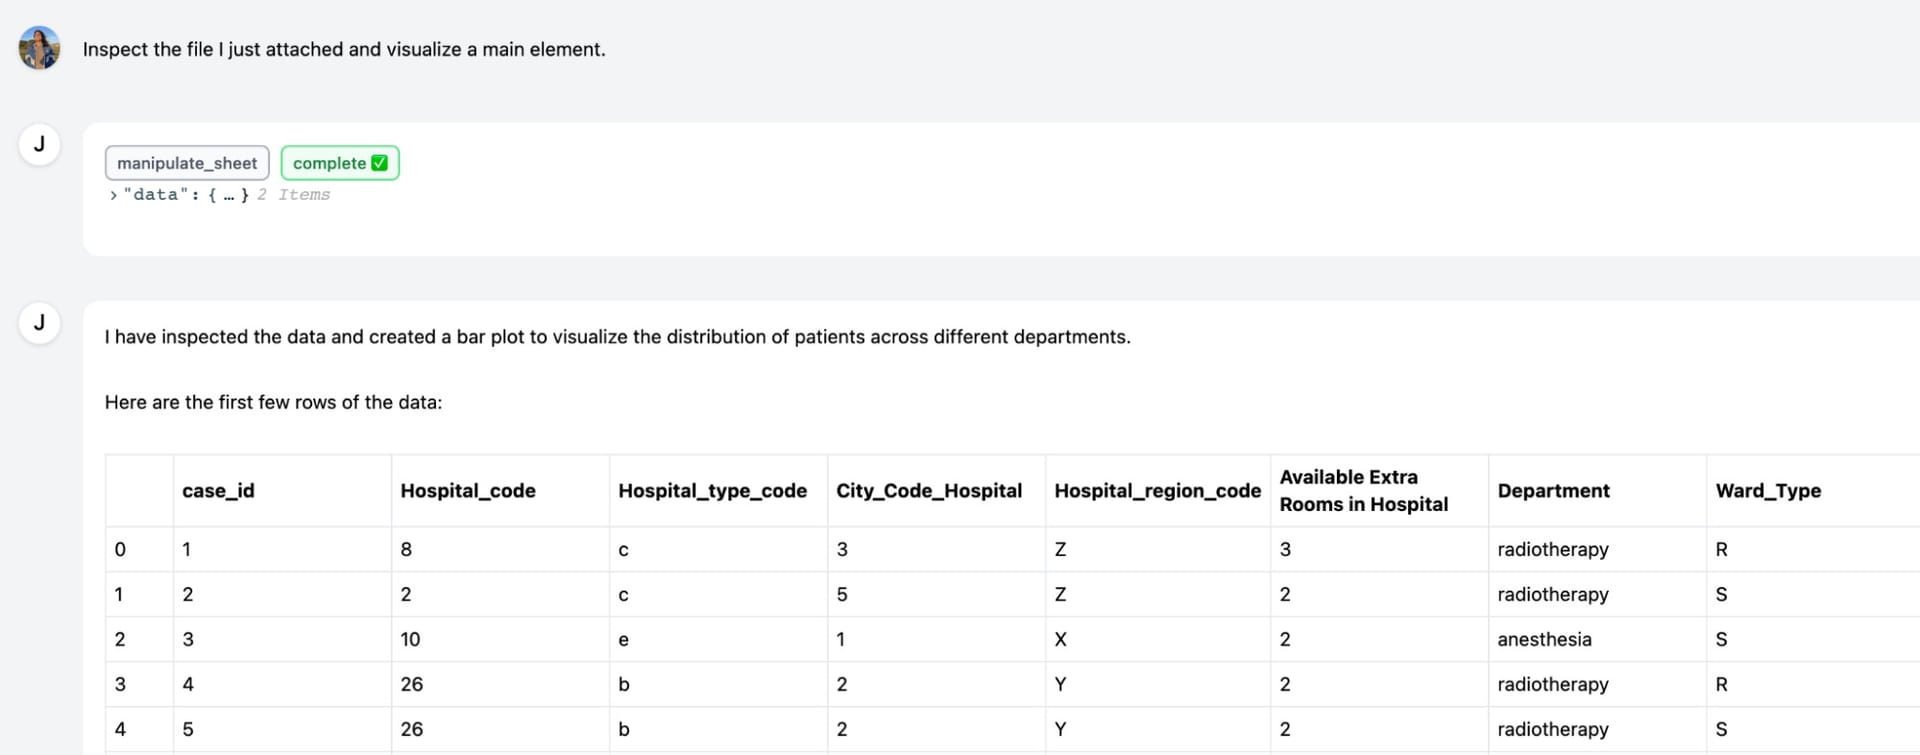Screen dimensions: 1920x755
Task: Click the J avatar beside the manipulate_sheet call
Action: [x=39, y=144]
